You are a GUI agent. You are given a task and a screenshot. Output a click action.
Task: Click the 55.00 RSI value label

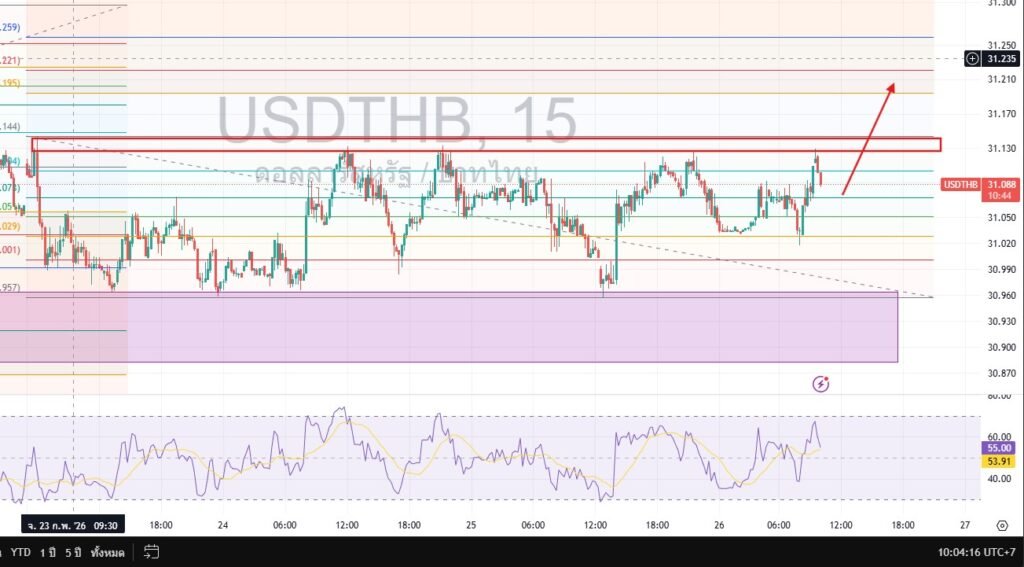(1000, 449)
